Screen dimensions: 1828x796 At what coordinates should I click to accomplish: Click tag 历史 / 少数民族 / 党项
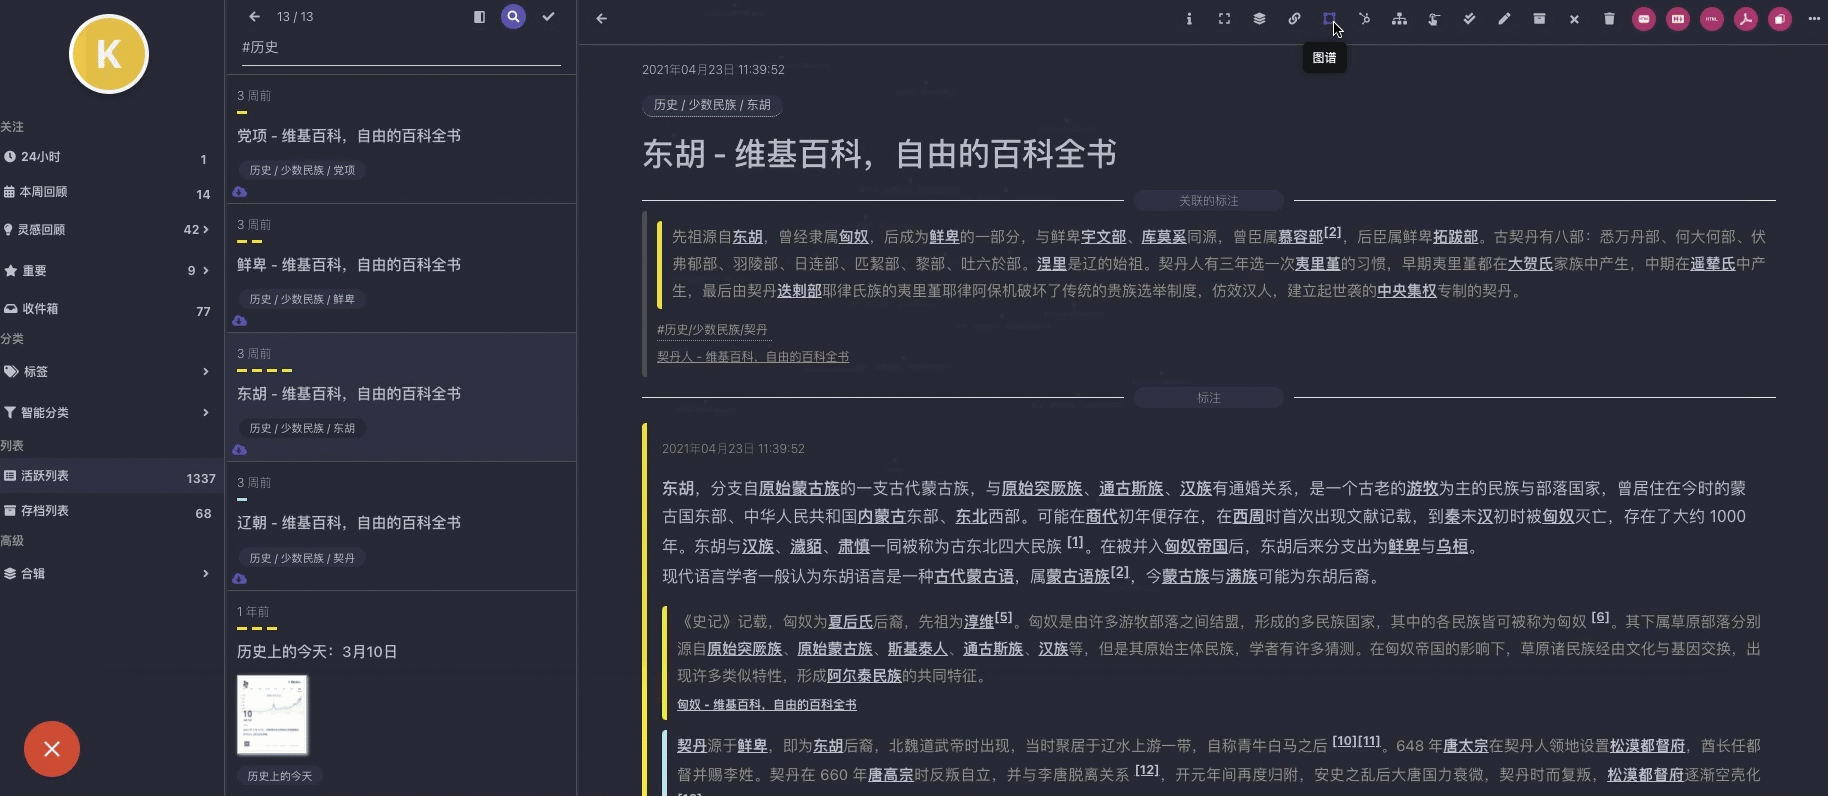tap(302, 171)
